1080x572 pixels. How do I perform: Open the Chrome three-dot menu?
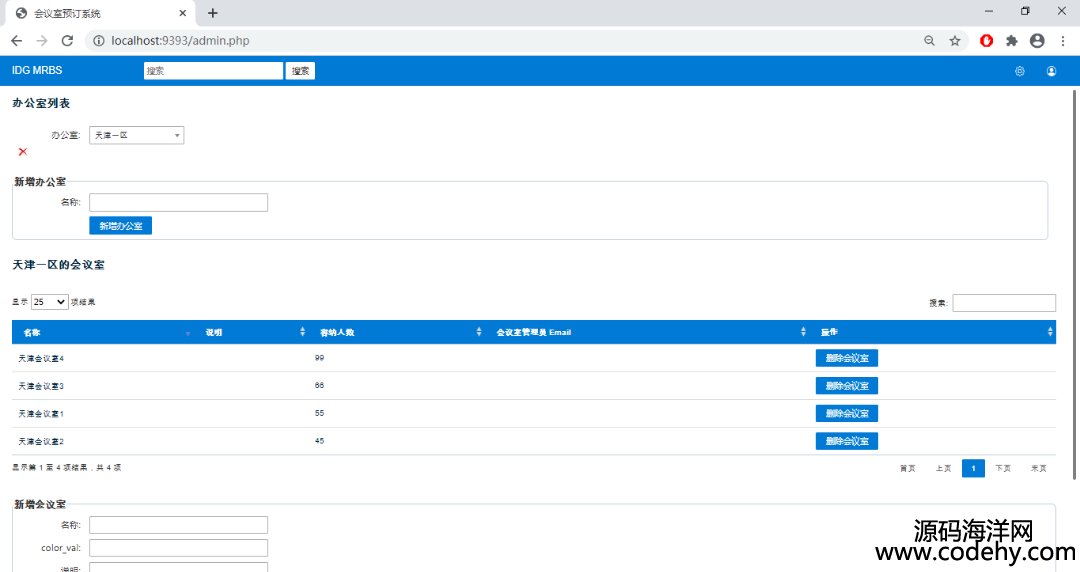point(1062,41)
